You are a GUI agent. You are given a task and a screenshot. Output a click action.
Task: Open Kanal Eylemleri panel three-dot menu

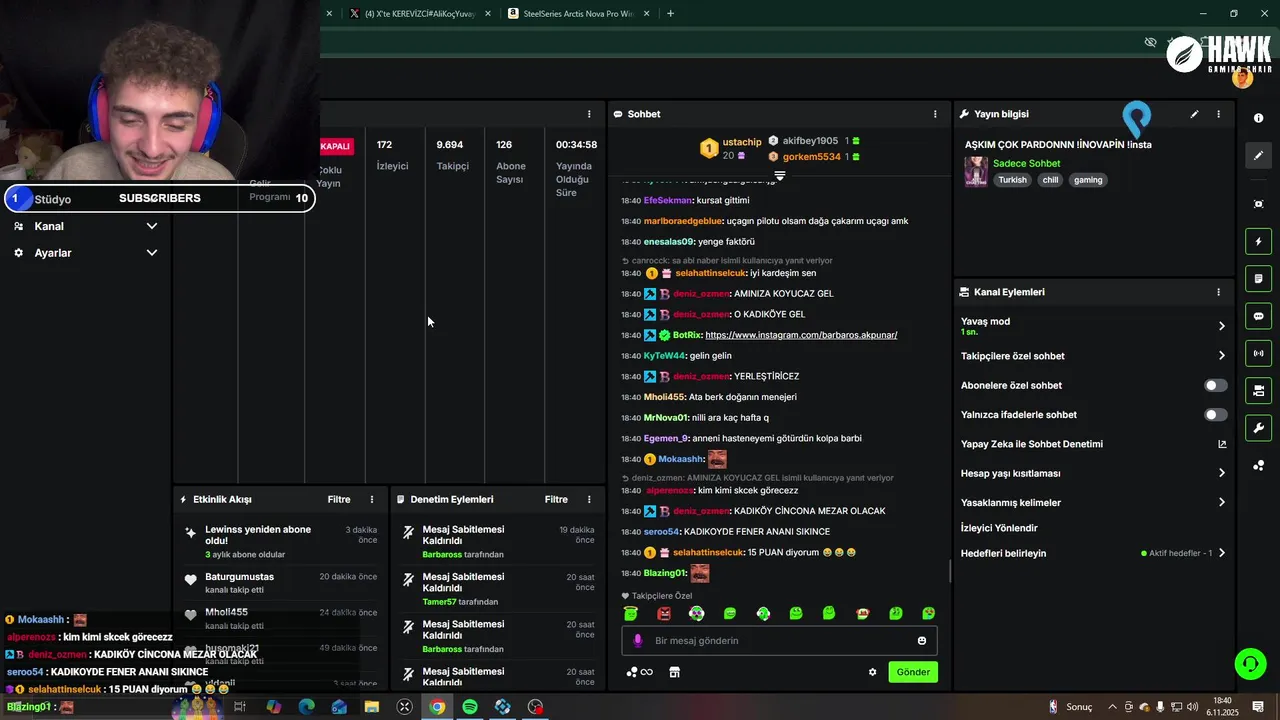coord(1218,292)
